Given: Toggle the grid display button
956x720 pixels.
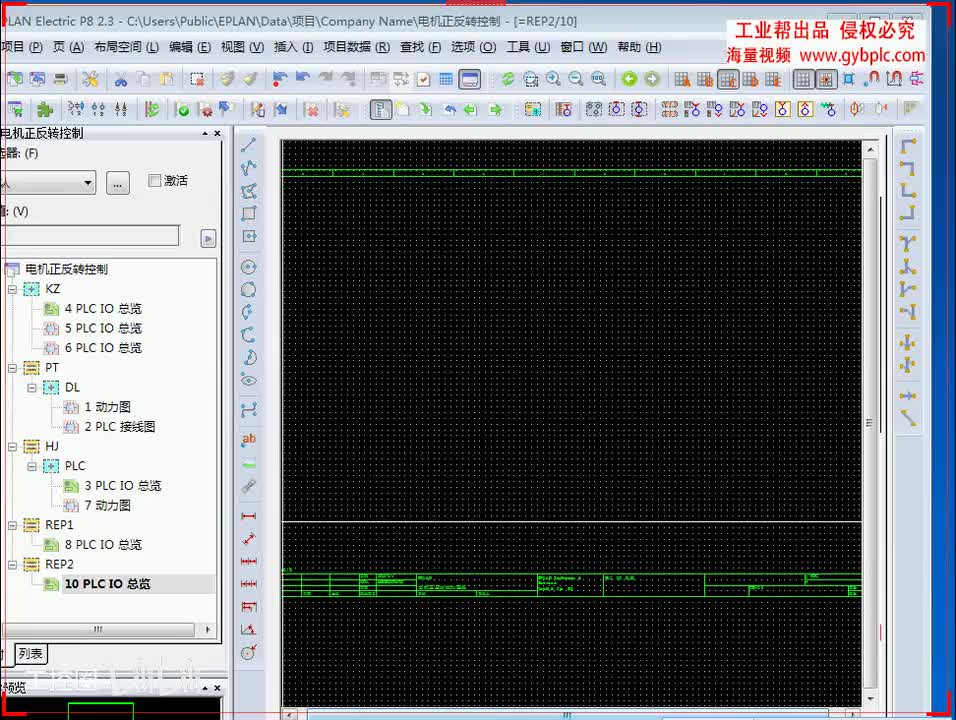Looking at the screenshot, I should 803,79.
